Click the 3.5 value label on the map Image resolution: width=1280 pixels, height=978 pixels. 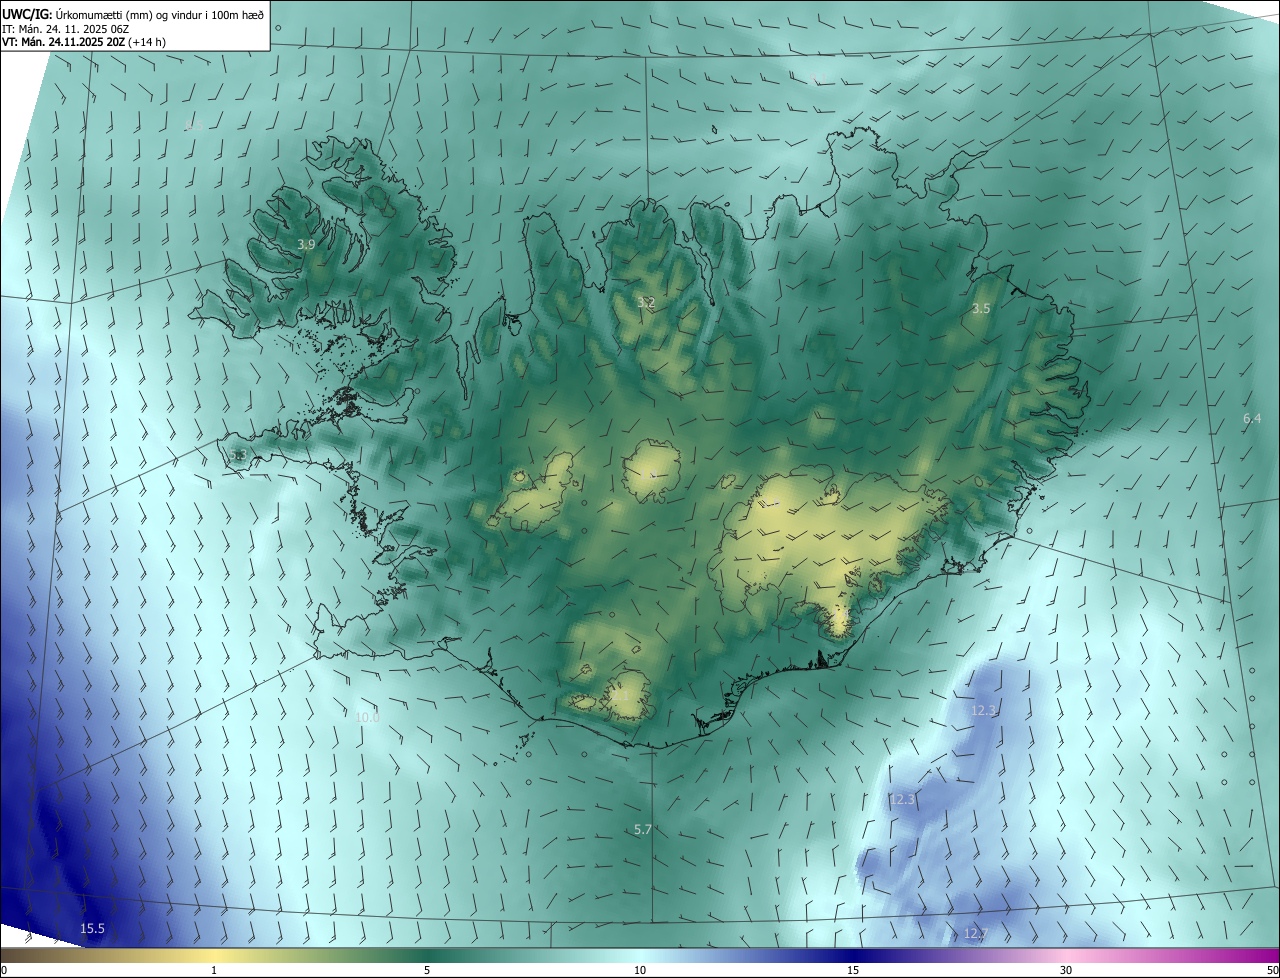(981, 309)
